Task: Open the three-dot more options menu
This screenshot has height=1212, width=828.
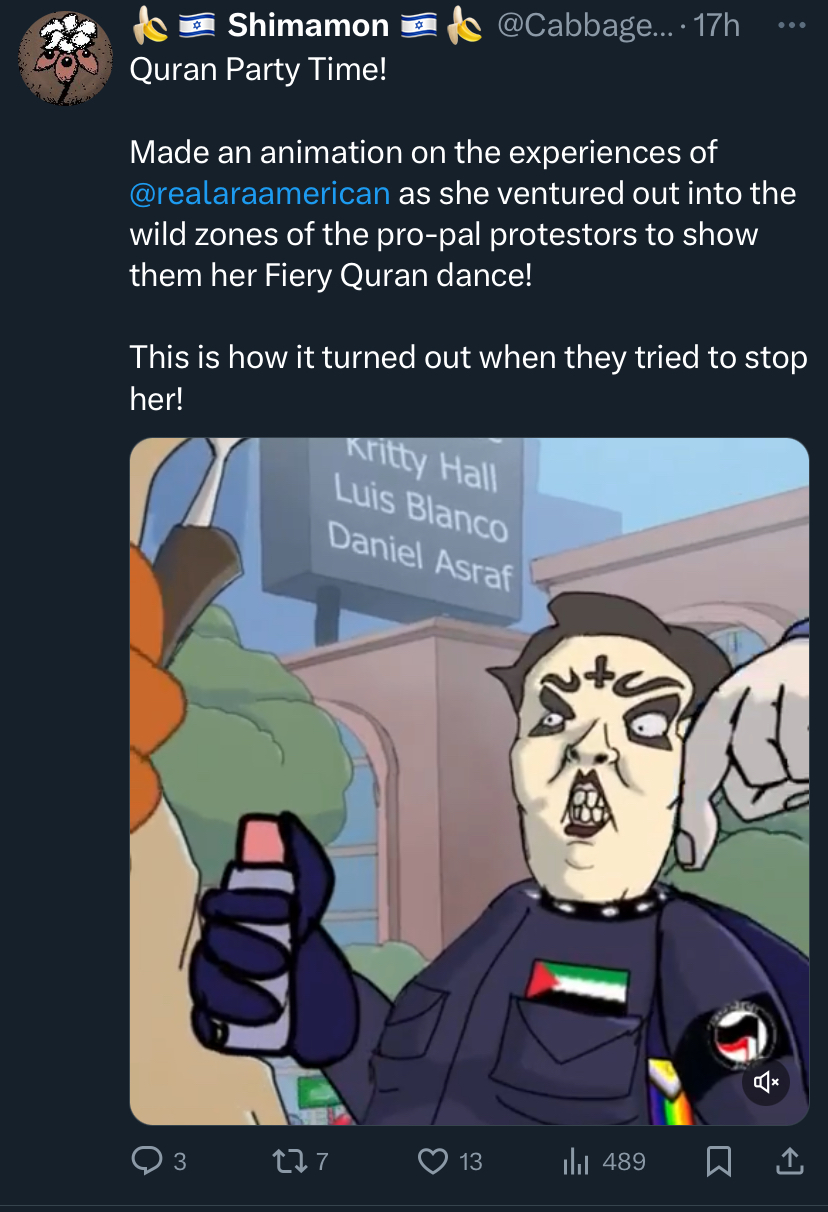Action: click(791, 25)
